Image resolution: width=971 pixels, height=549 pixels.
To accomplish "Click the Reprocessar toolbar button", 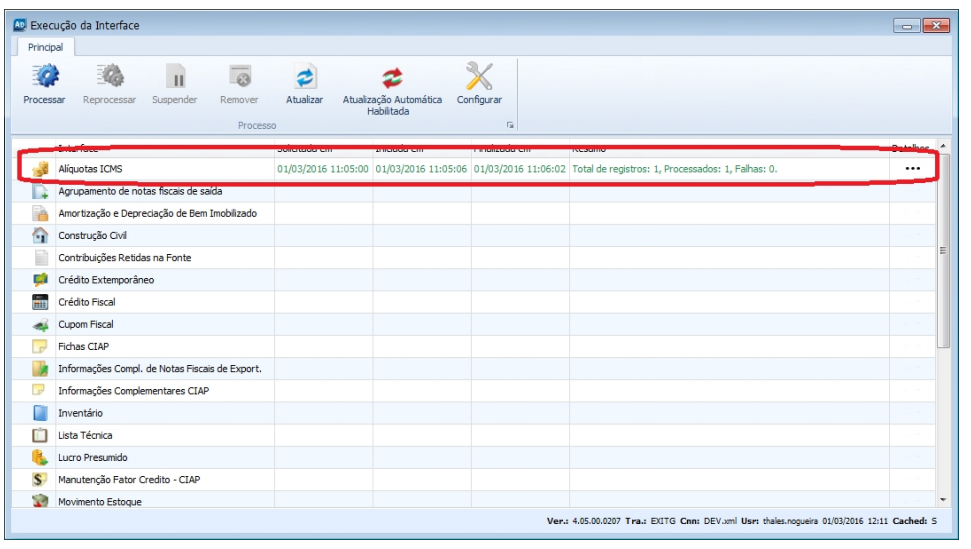I will [109, 77].
